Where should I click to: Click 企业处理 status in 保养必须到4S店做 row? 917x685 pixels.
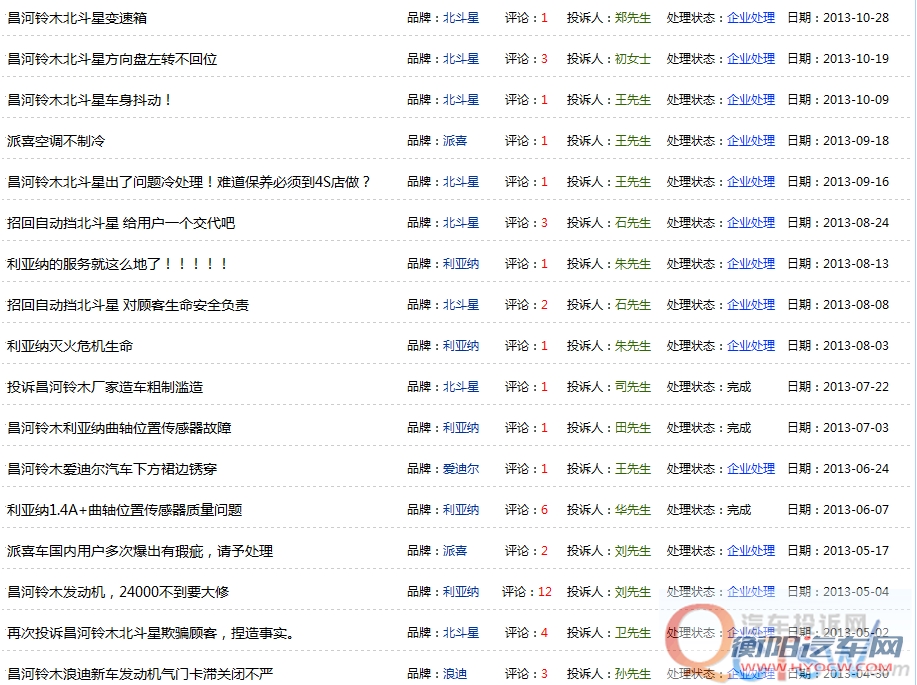[751, 181]
